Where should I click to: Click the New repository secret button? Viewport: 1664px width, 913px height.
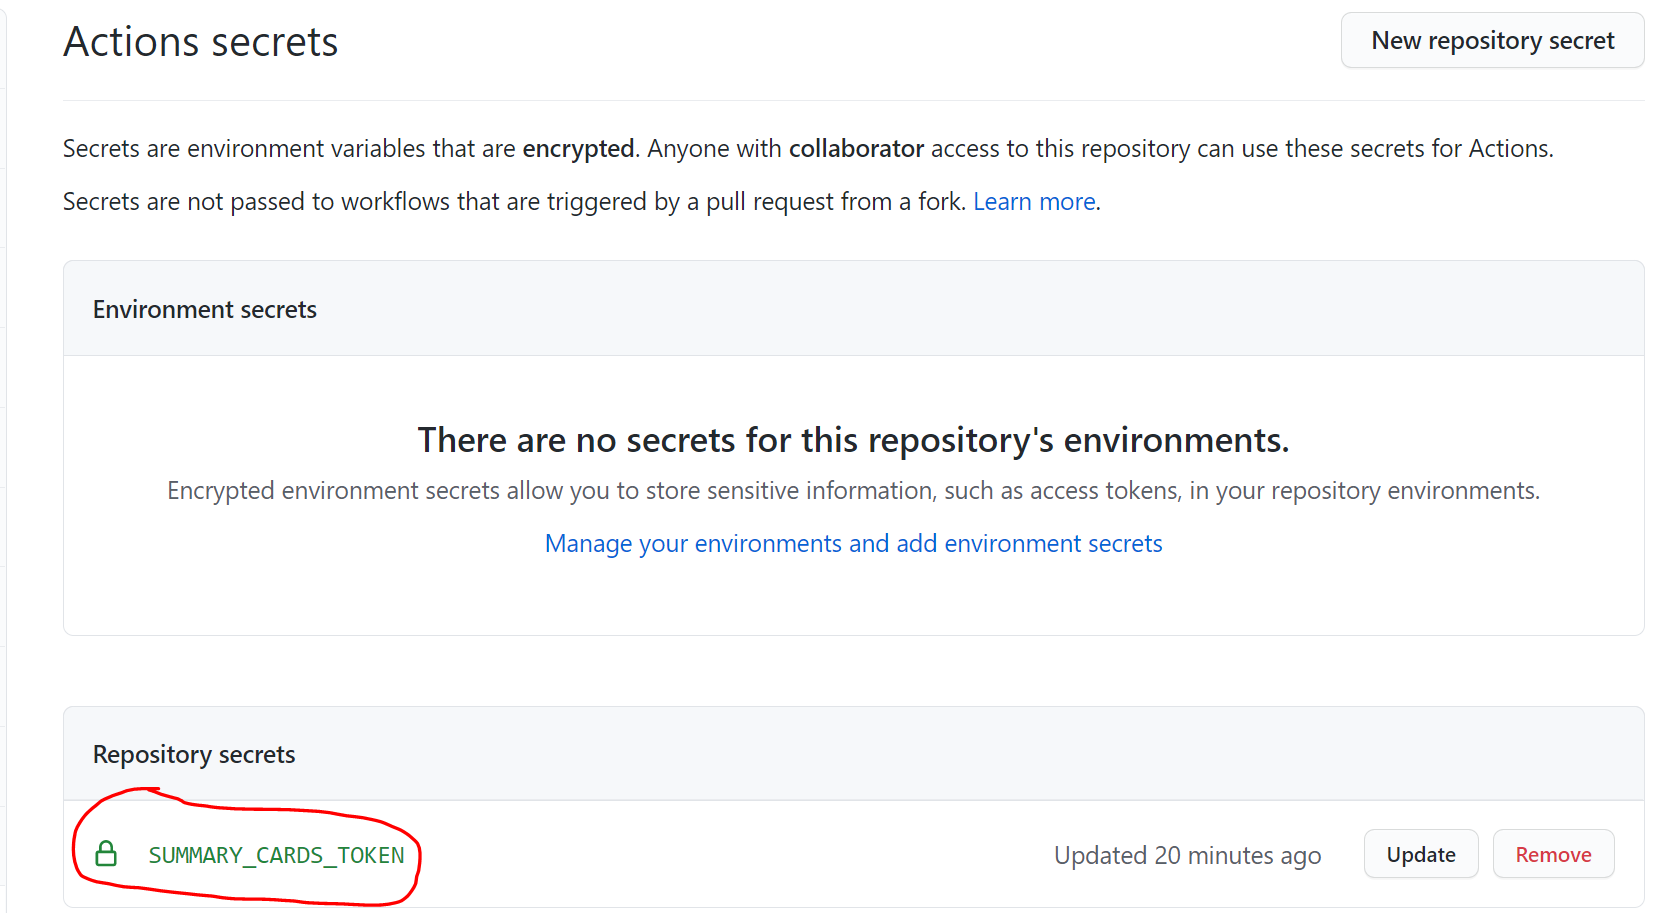(x=1492, y=41)
